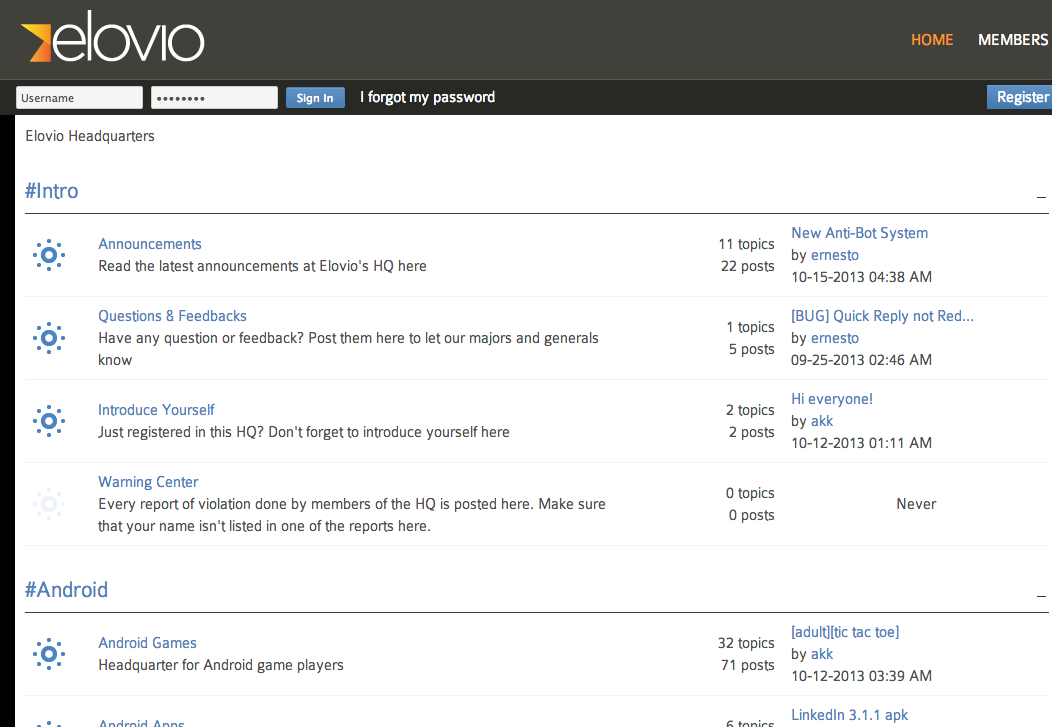Image resolution: width=1052 pixels, height=727 pixels.
Task: Open the 'New Anti-Bot System' latest post
Action: 859,233
